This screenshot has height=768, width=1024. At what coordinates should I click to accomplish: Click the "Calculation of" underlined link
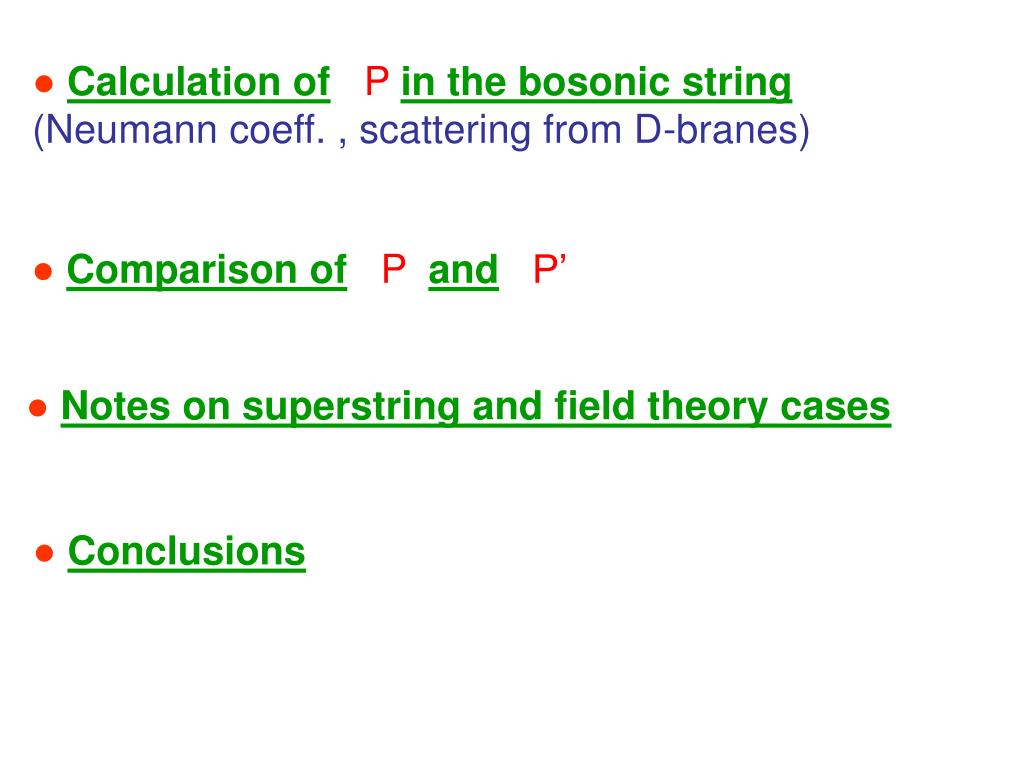[199, 83]
